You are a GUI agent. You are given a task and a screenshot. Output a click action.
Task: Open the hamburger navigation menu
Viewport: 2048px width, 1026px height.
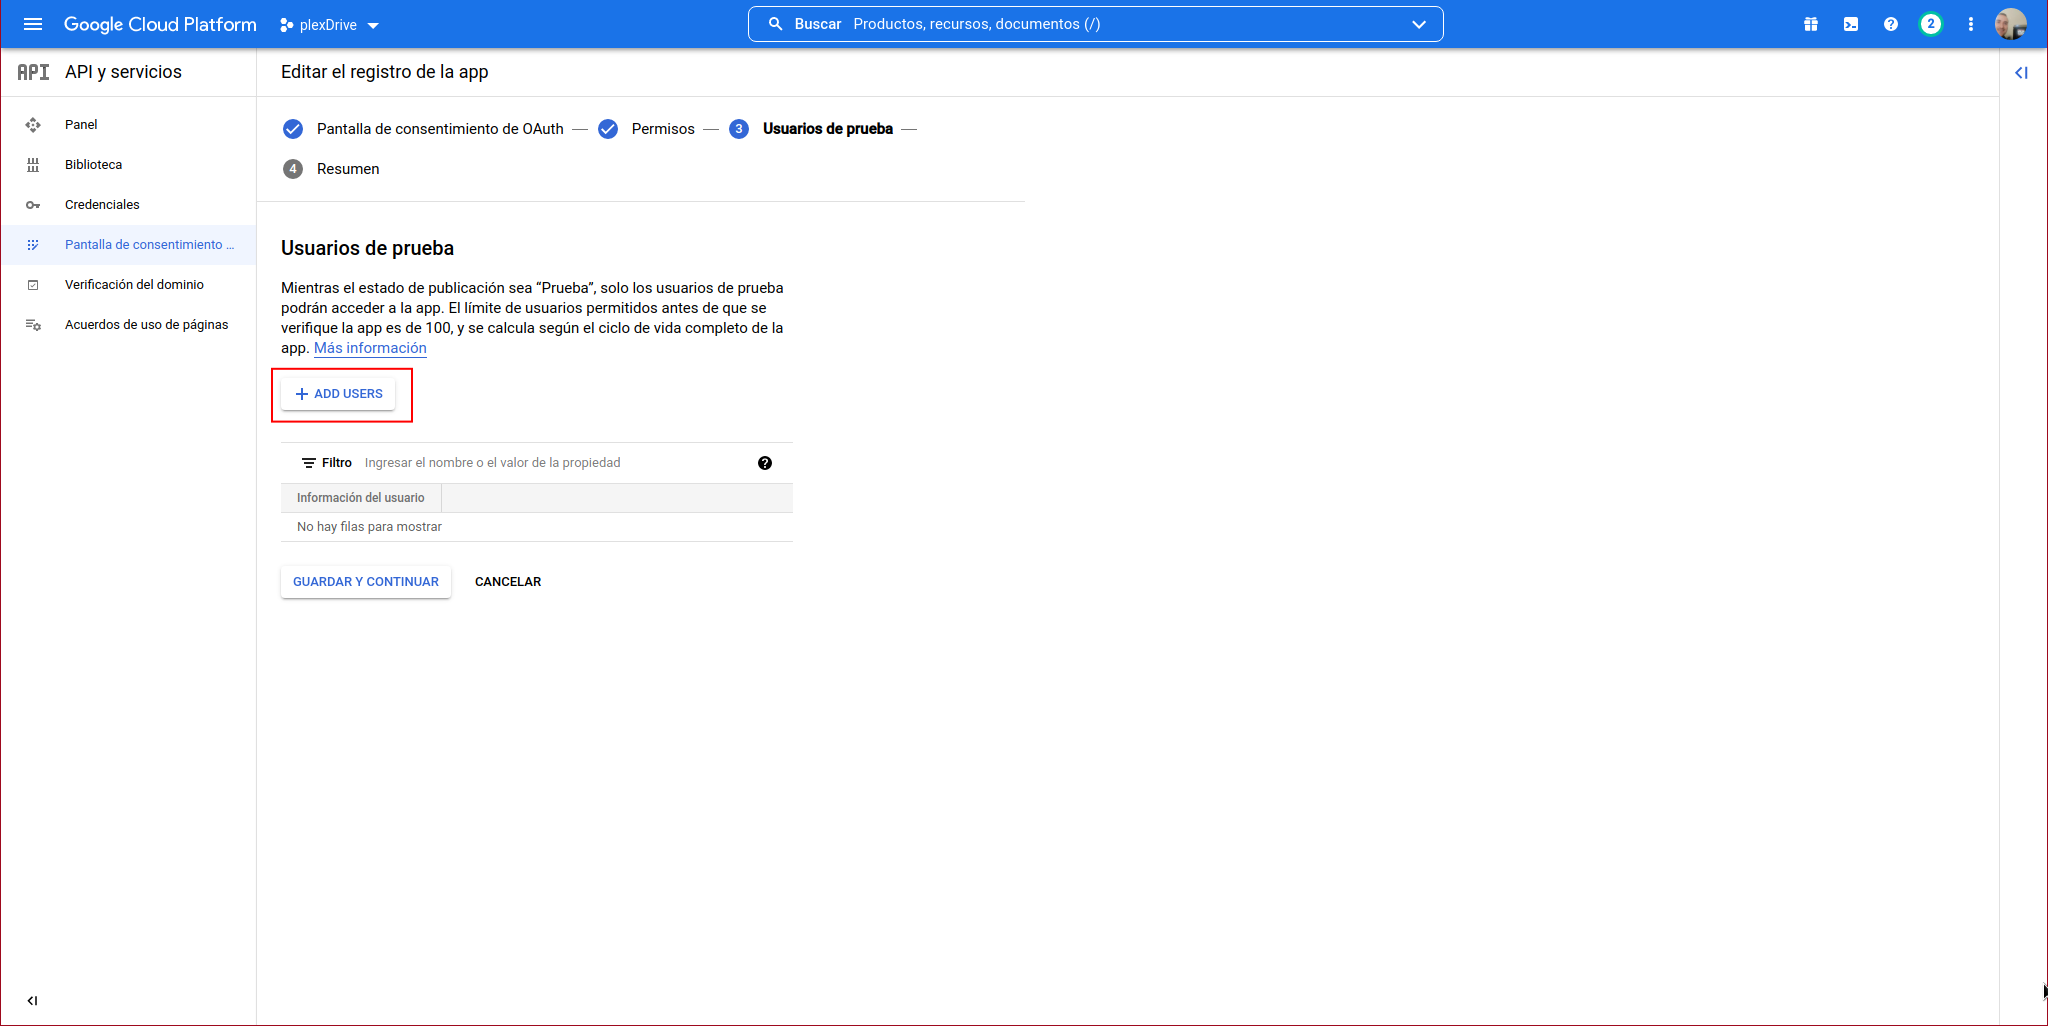click(x=33, y=24)
